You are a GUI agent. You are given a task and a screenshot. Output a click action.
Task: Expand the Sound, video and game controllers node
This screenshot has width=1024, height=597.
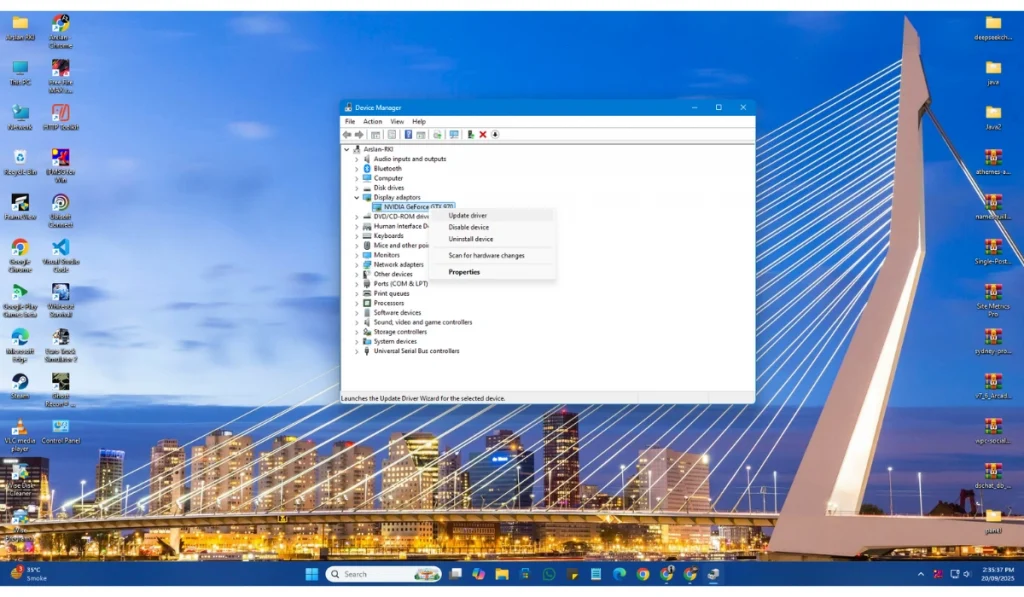357,322
